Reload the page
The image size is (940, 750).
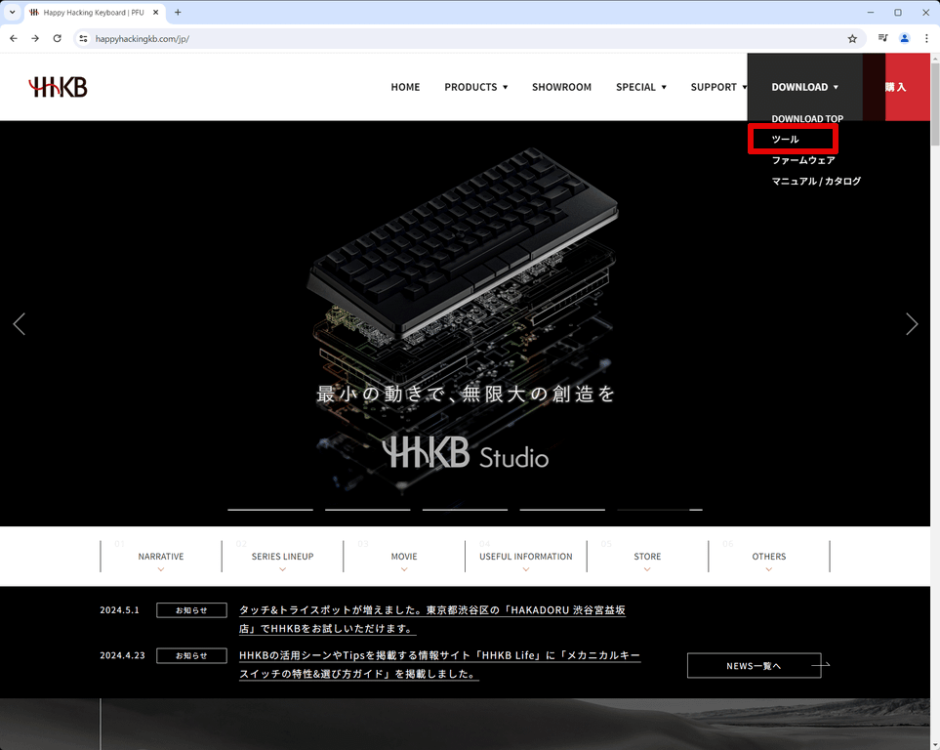[x=57, y=37]
